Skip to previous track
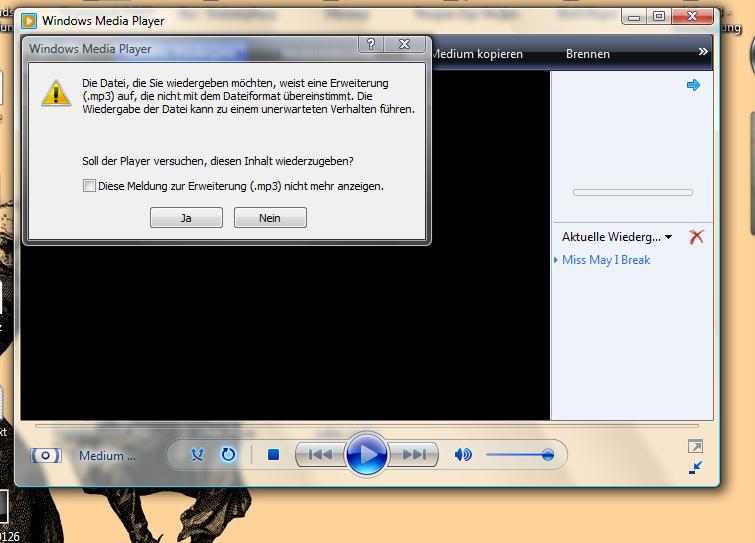Screen dimensions: 755x543 point(320,454)
